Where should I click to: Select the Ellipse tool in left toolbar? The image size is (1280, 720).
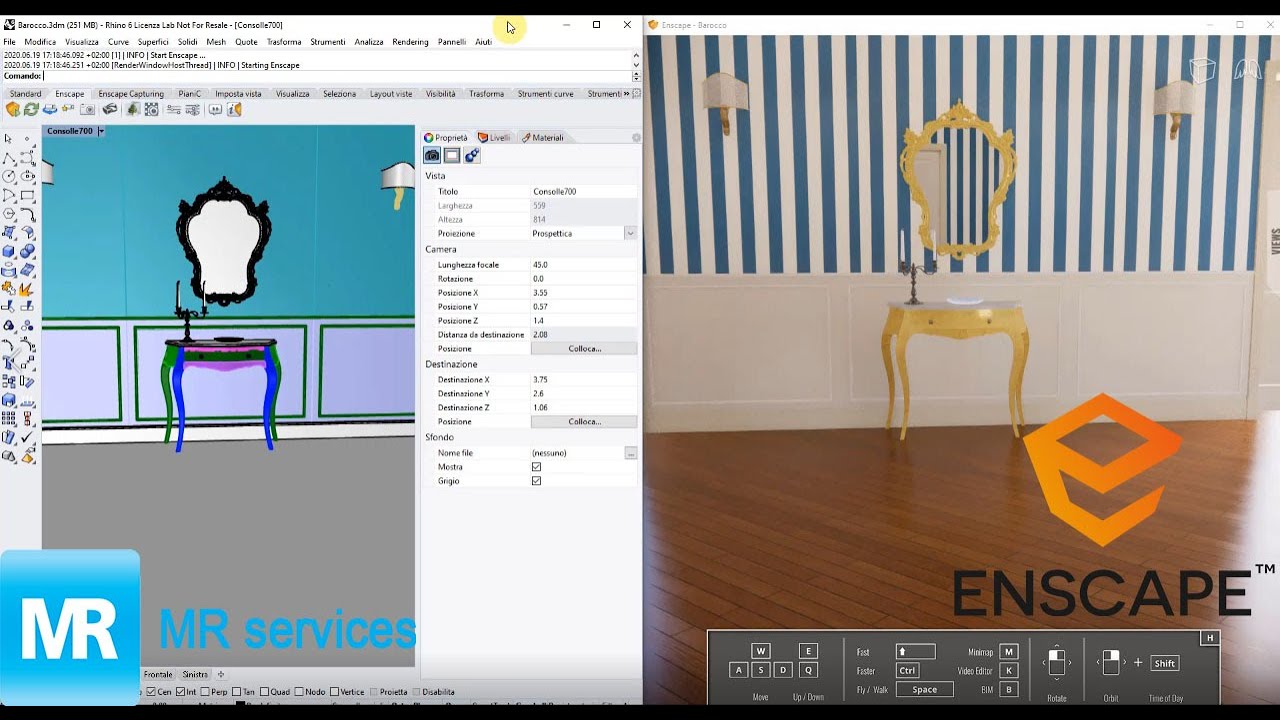click(x=28, y=176)
